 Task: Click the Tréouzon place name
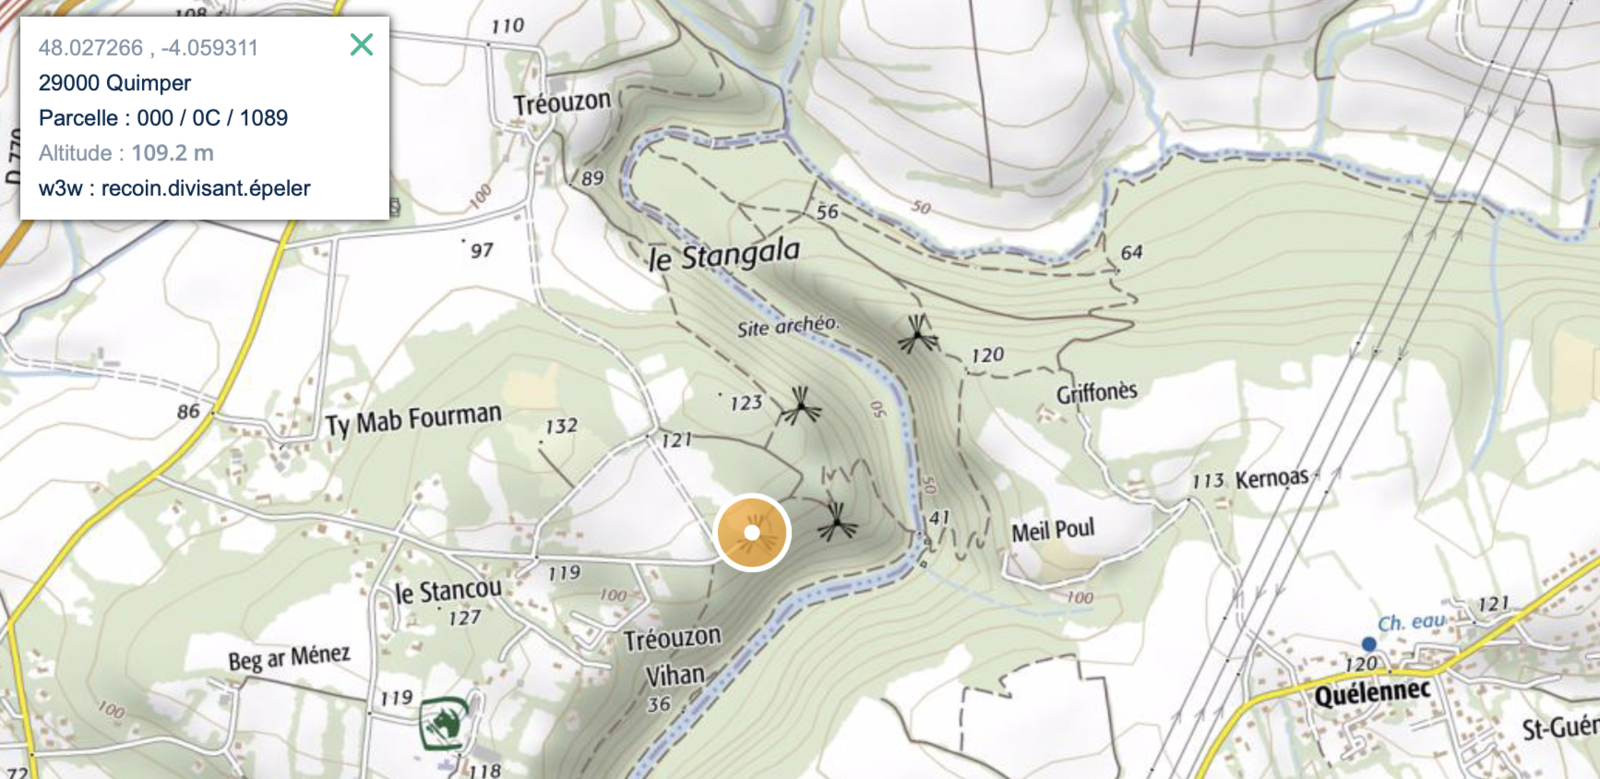click(x=562, y=103)
